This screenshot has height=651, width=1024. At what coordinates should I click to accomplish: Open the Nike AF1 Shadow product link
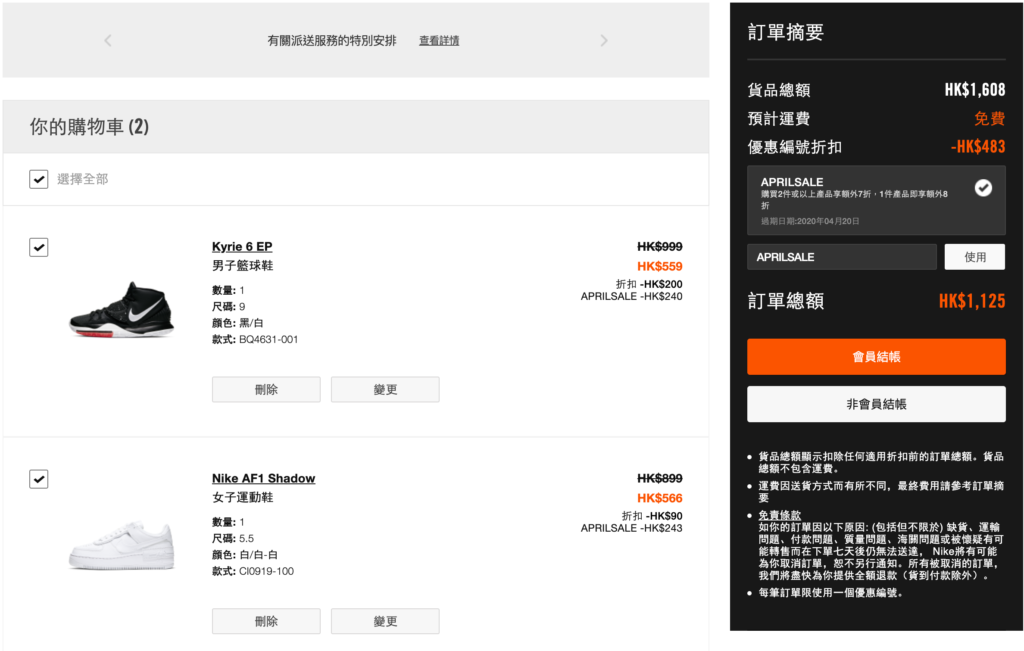(263, 479)
